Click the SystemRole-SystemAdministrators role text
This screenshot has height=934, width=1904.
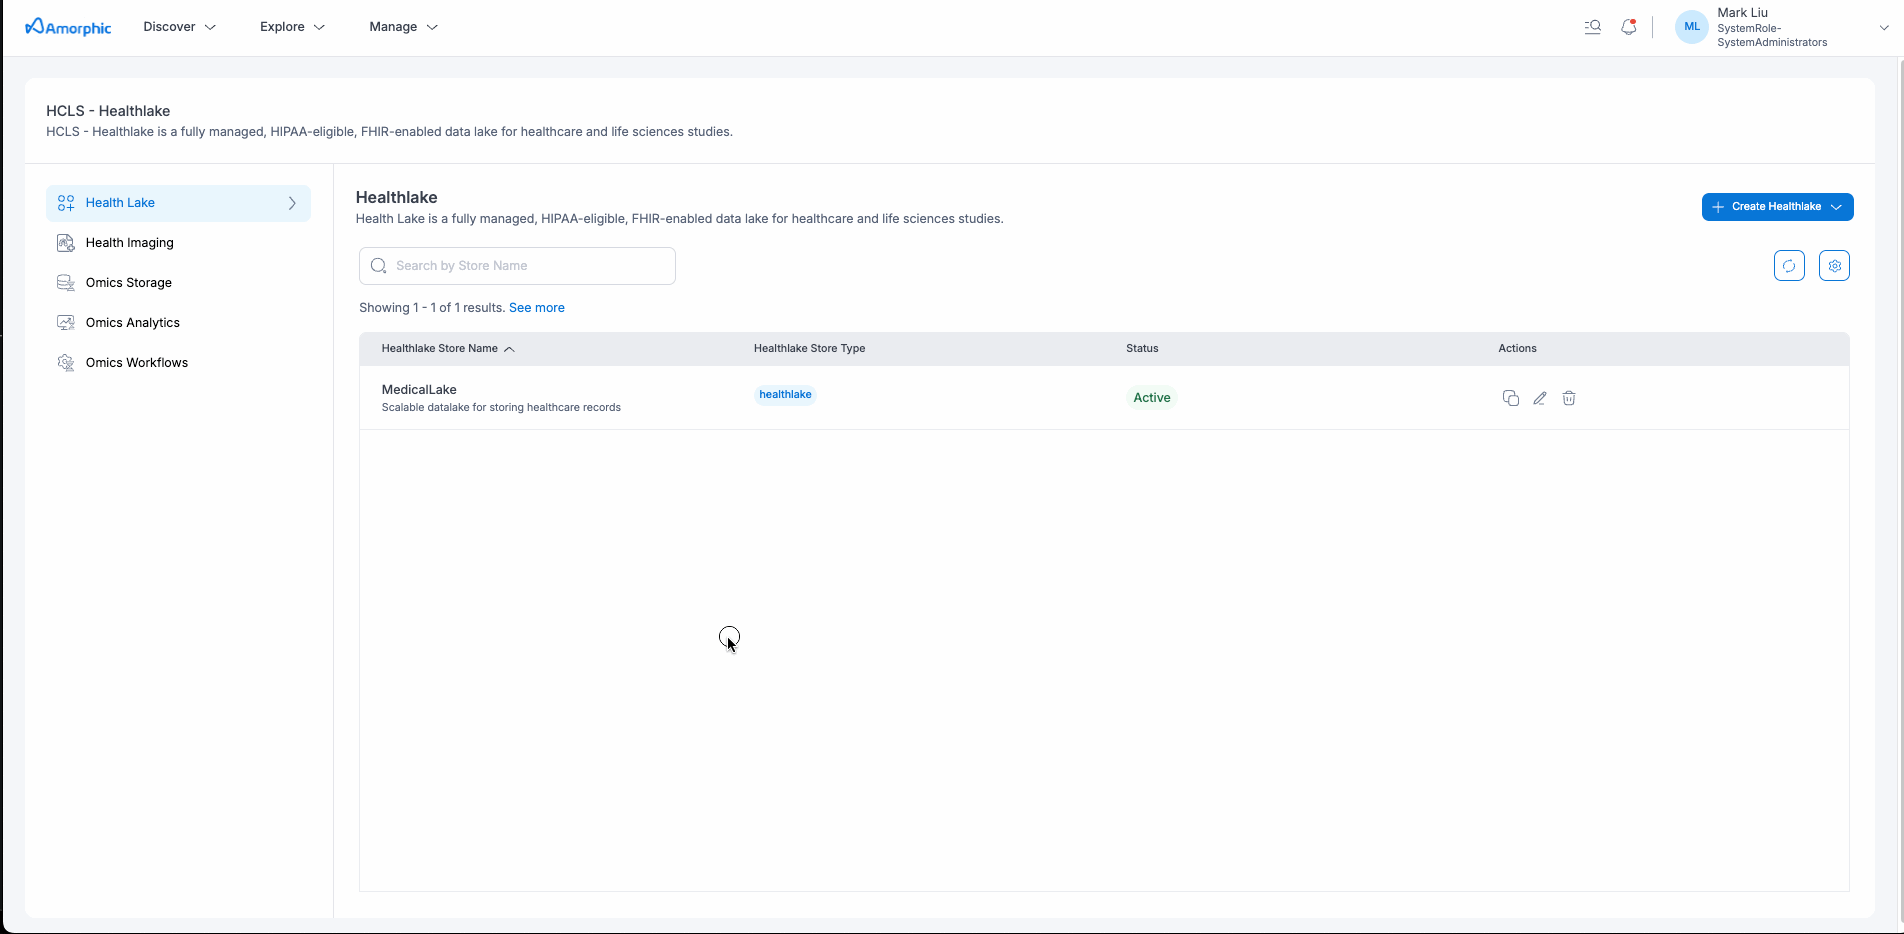coord(1772,36)
